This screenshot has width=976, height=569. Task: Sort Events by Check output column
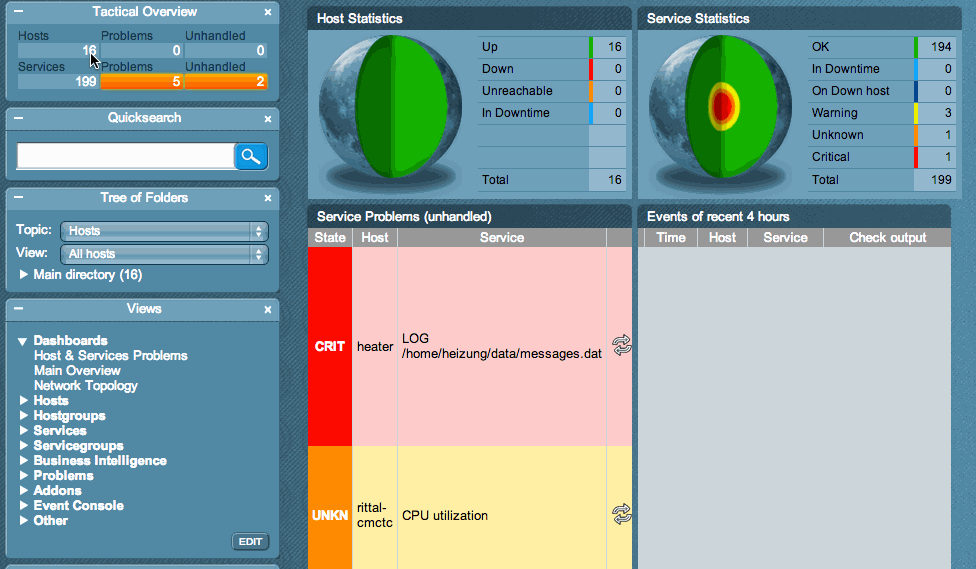pyautogui.click(x=888, y=237)
